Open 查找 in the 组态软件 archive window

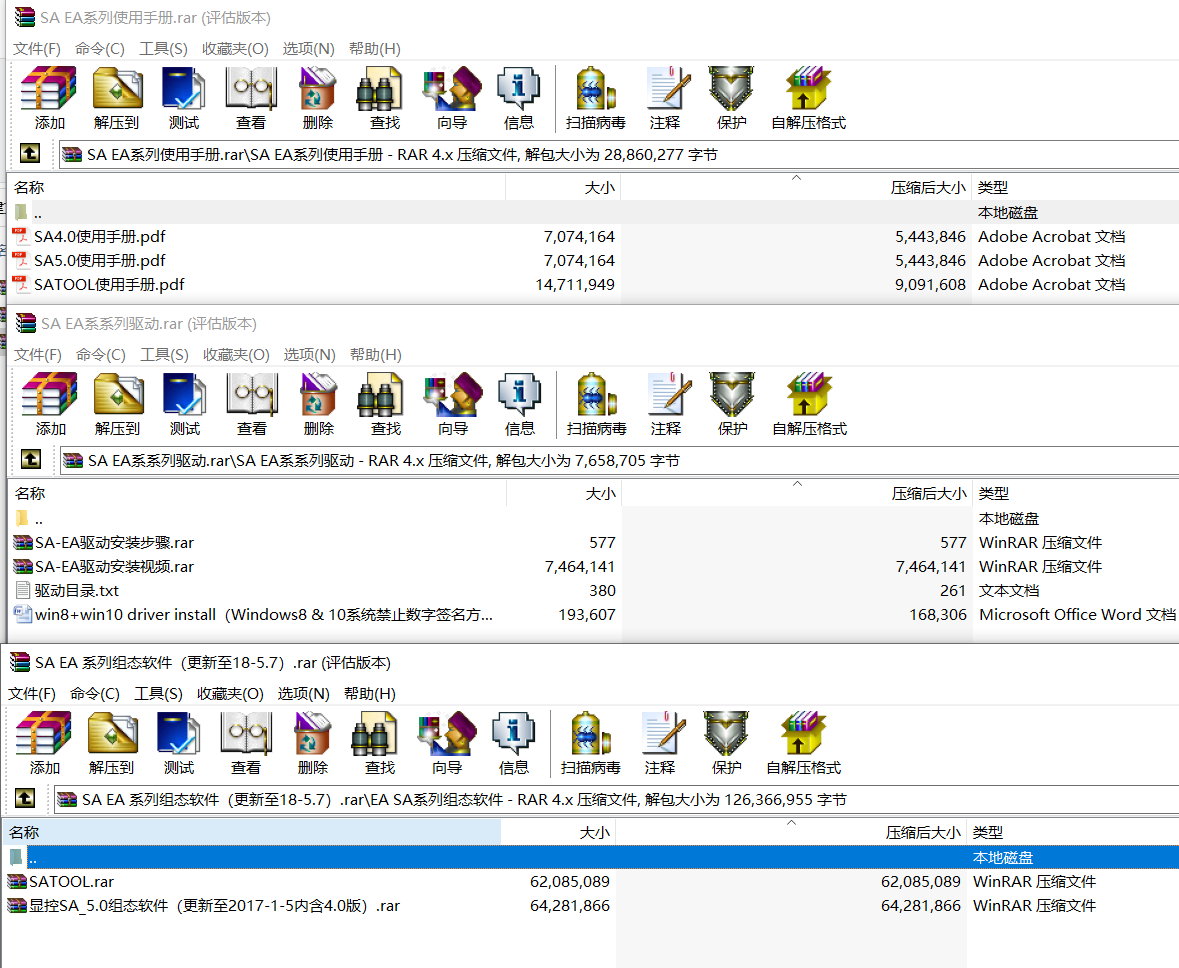pos(379,743)
